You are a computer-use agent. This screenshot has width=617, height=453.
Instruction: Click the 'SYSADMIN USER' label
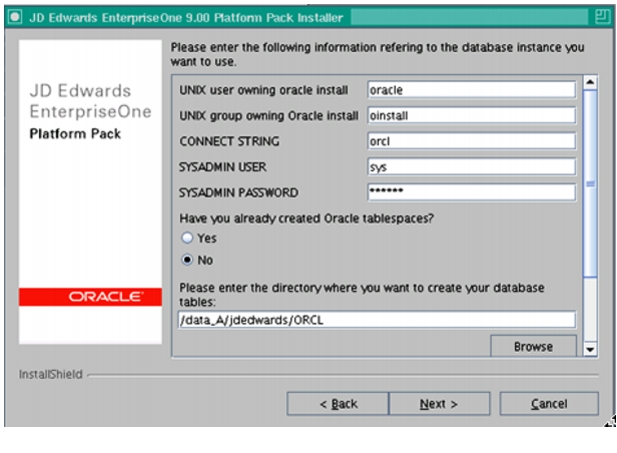223,167
